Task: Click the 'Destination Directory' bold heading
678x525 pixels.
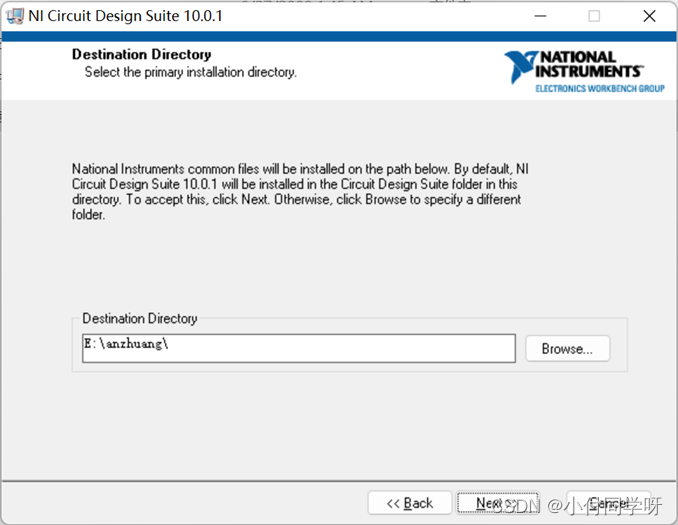Action: coord(142,54)
